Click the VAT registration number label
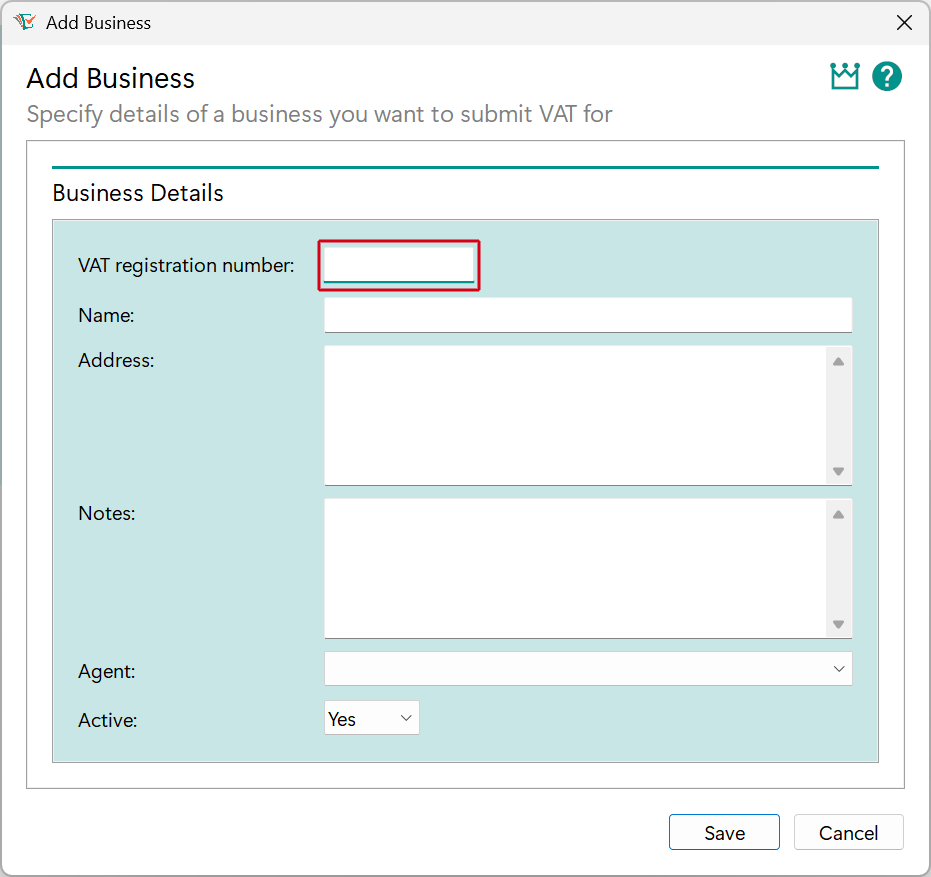This screenshot has width=931, height=877. click(x=186, y=265)
